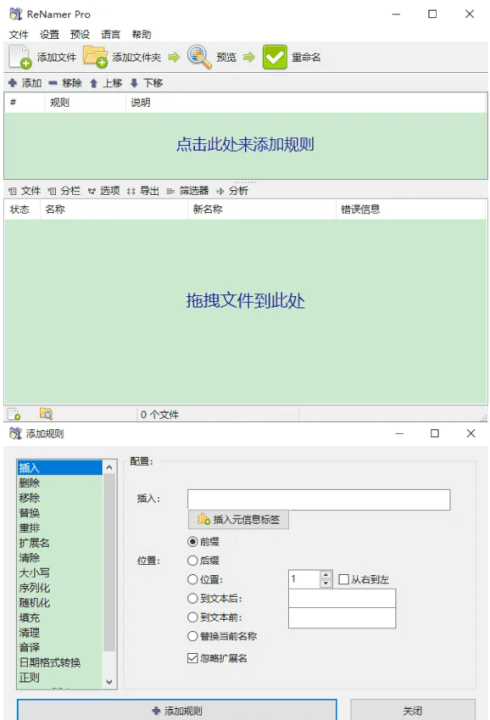Screen dimensions: 490x720
Task: Select the 序列化 rule in the list
Action: click(60, 588)
